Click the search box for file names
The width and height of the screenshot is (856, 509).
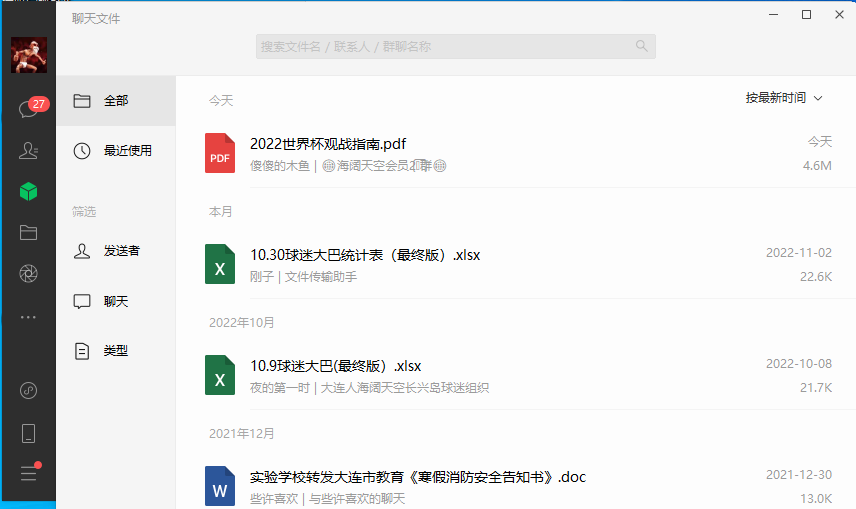pyautogui.click(x=455, y=46)
